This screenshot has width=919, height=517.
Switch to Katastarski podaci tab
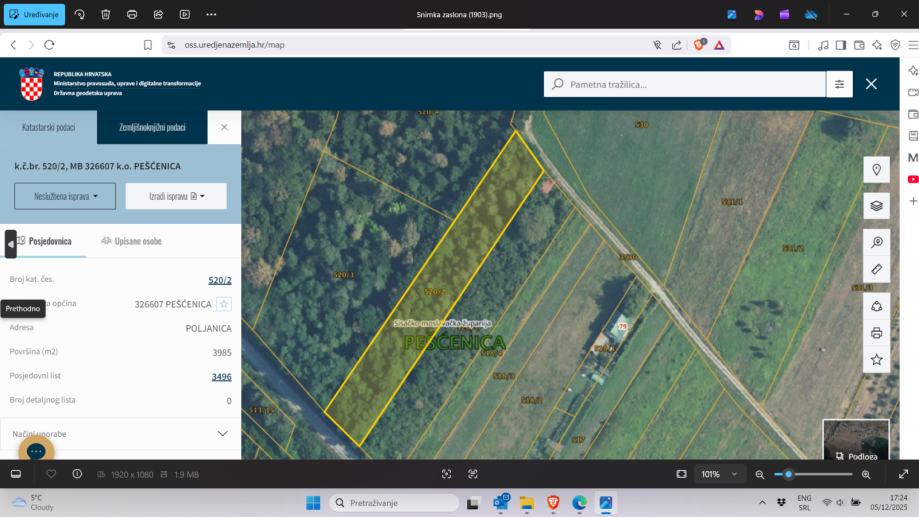coord(48,128)
